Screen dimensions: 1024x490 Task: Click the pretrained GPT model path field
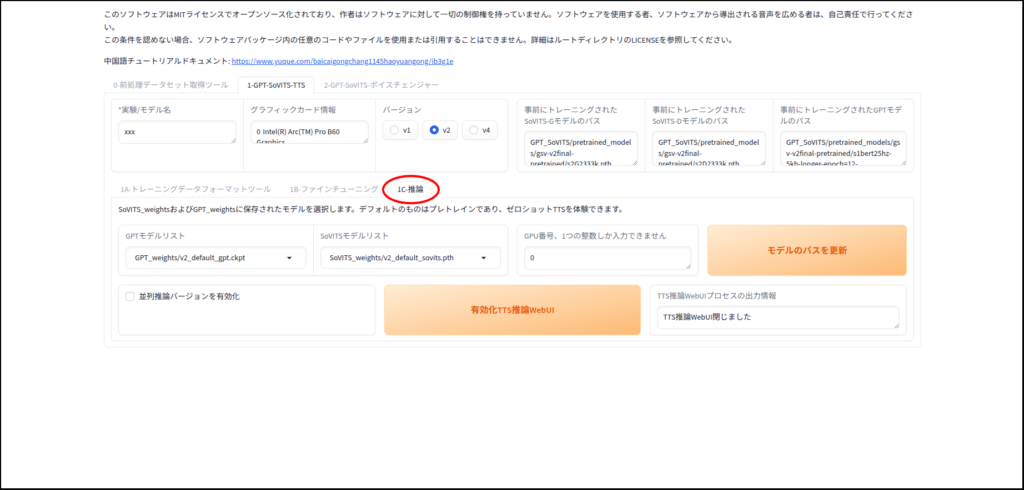[x=842, y=148]
